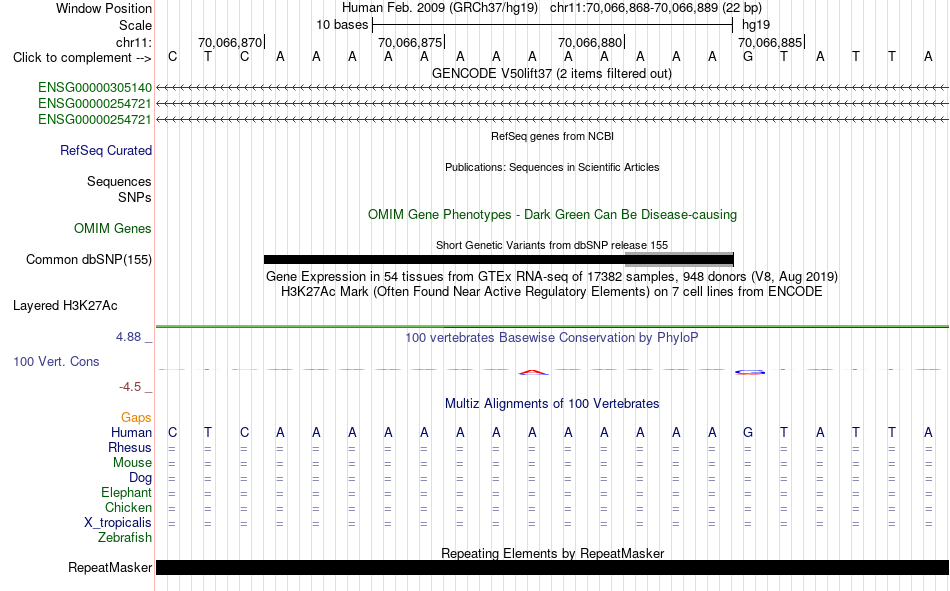Click the -4.5 PhyloP lower axis value
Screen dimensions: 950x591
130,387
